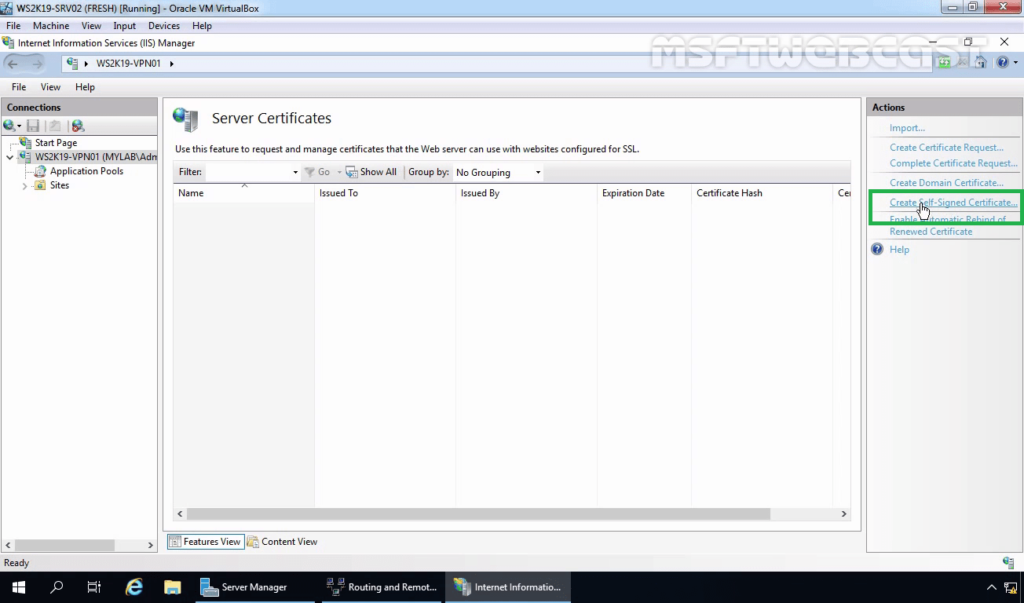Open File Explorer from taskbar
1024x603 pixels.
pos(172,587)
